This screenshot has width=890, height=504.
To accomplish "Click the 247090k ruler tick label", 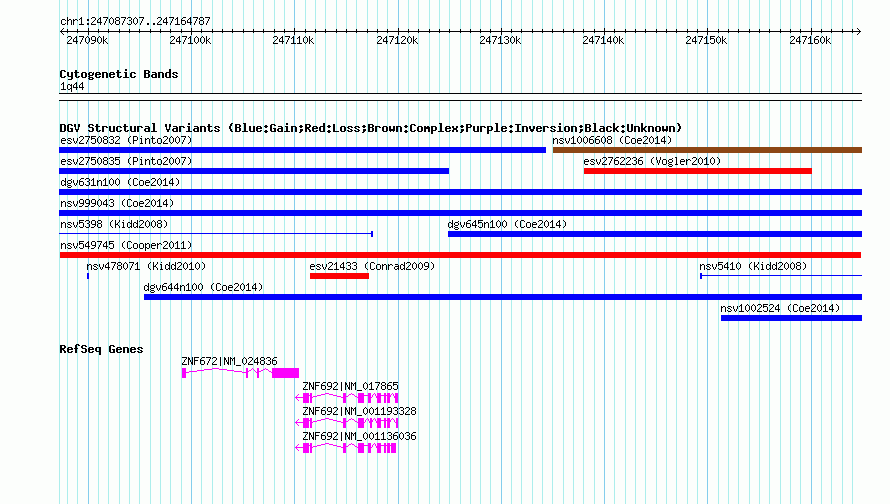I will 87,40.
